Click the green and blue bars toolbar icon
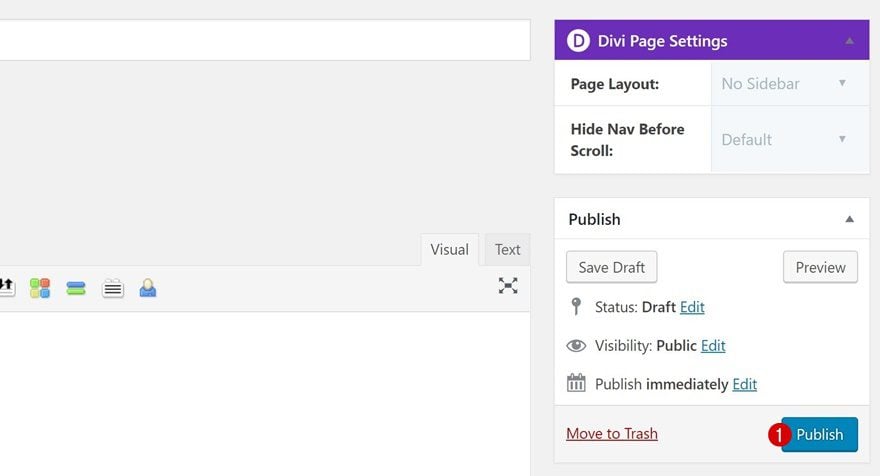Screen dimensions: 880x476 pos(76,288)
